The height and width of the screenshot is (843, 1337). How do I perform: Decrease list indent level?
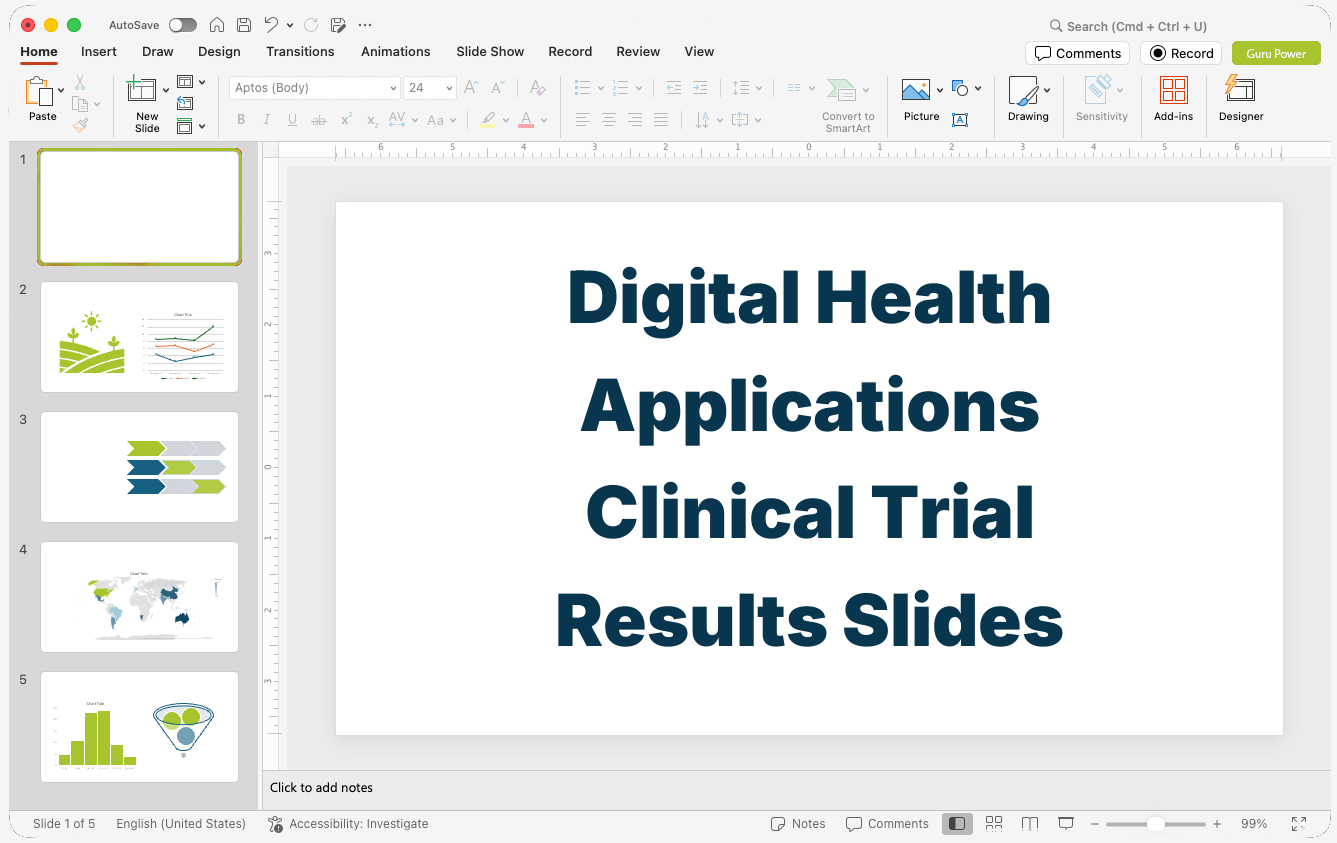click(x=674, y=88)
